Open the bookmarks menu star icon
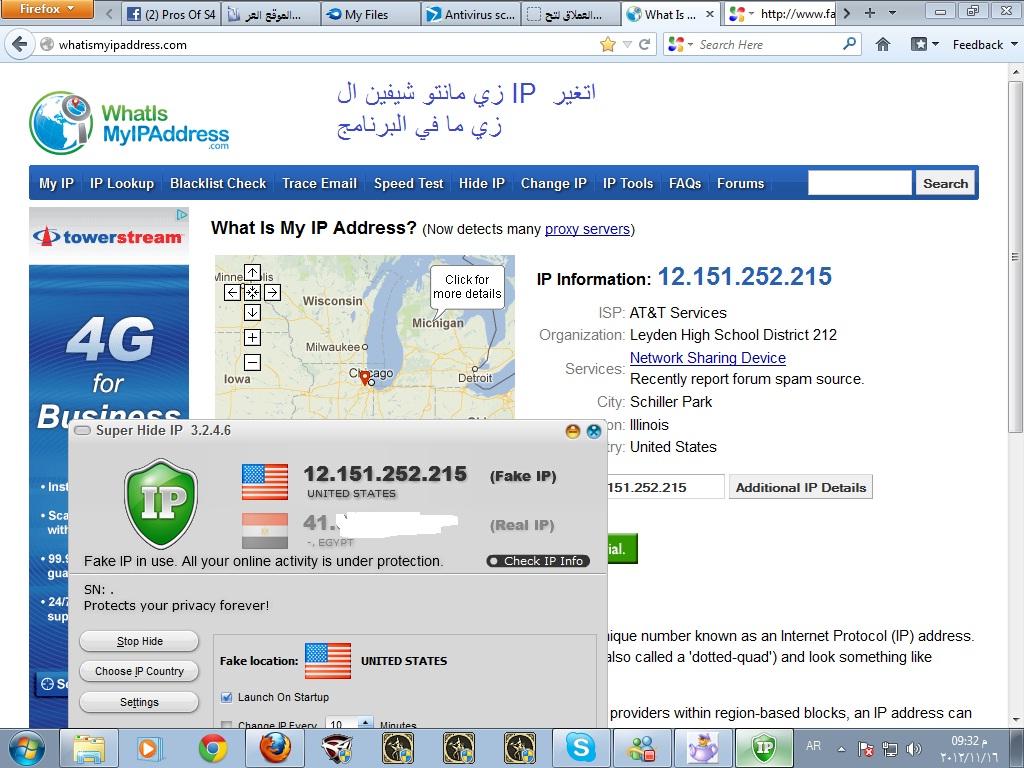The height and width of the screenshot is (768, 1024). click(x=919, y=44)
